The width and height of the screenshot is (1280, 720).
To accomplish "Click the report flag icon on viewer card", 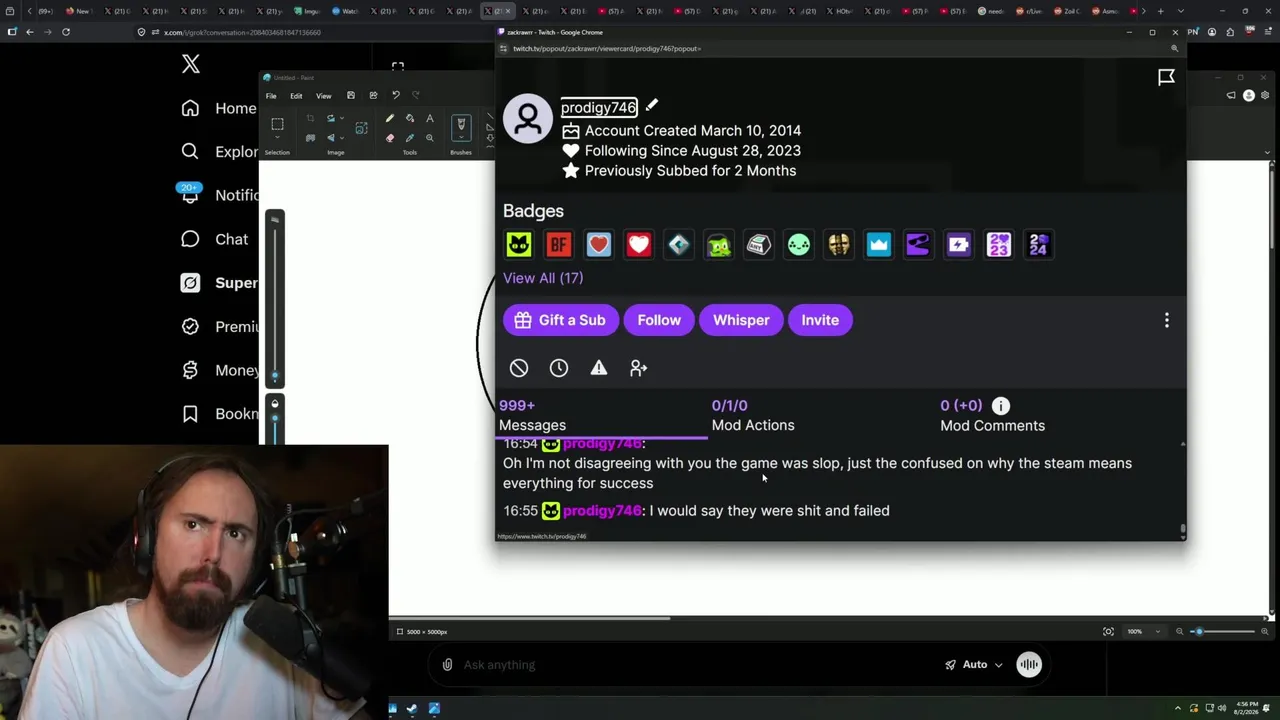I will click(1166, 77).
